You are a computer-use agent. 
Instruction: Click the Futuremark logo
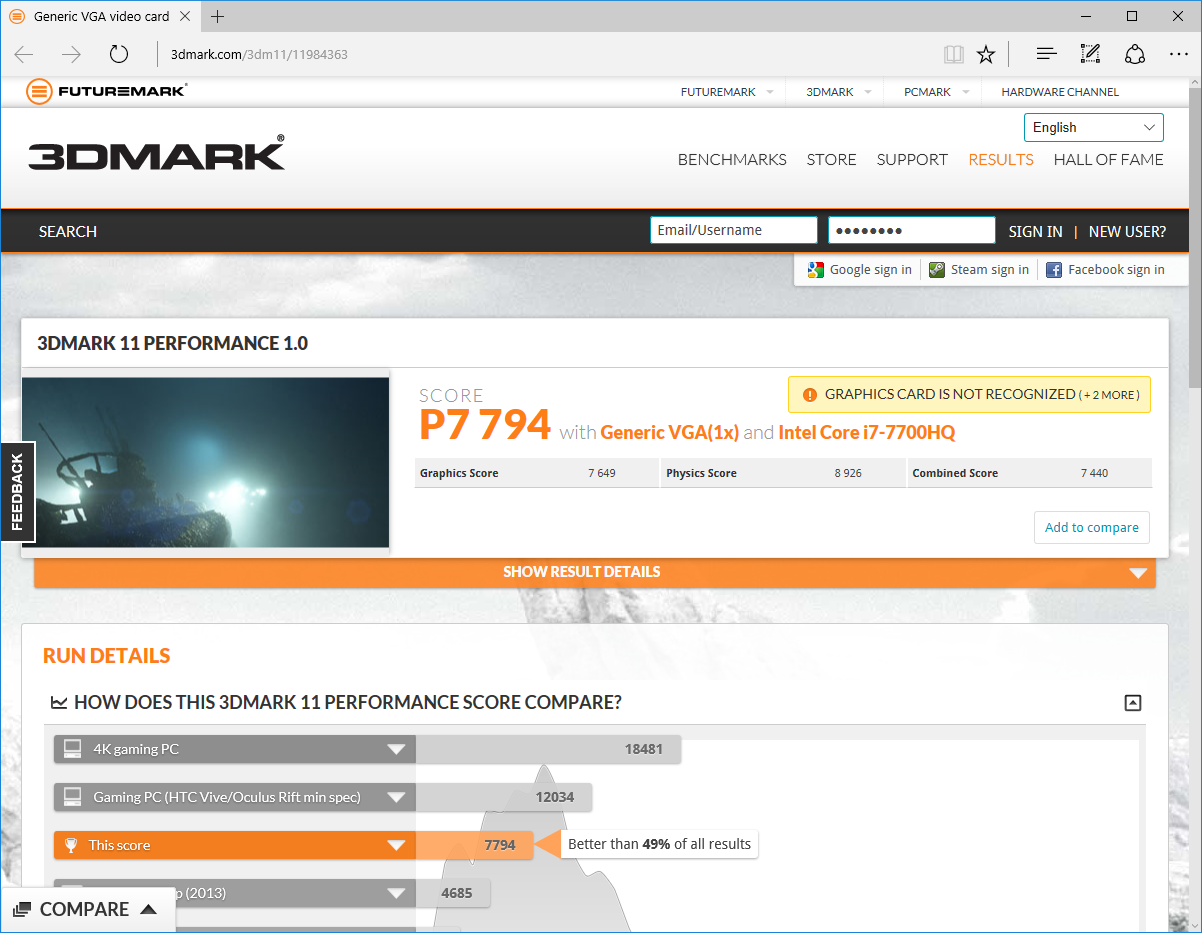106,91
